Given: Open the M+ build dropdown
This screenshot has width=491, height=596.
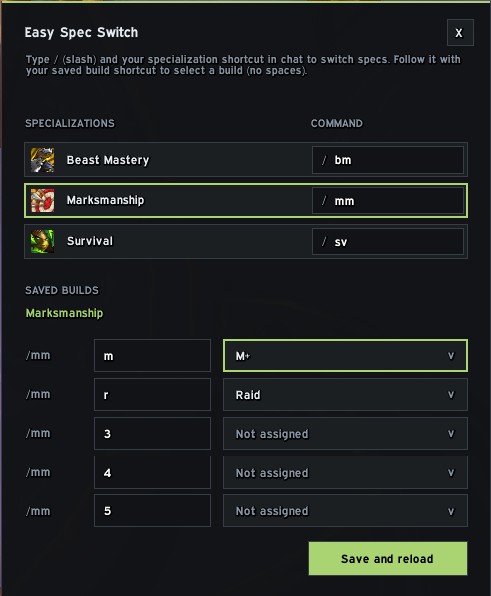Looking at the screenshot, I should coord(345,356).
